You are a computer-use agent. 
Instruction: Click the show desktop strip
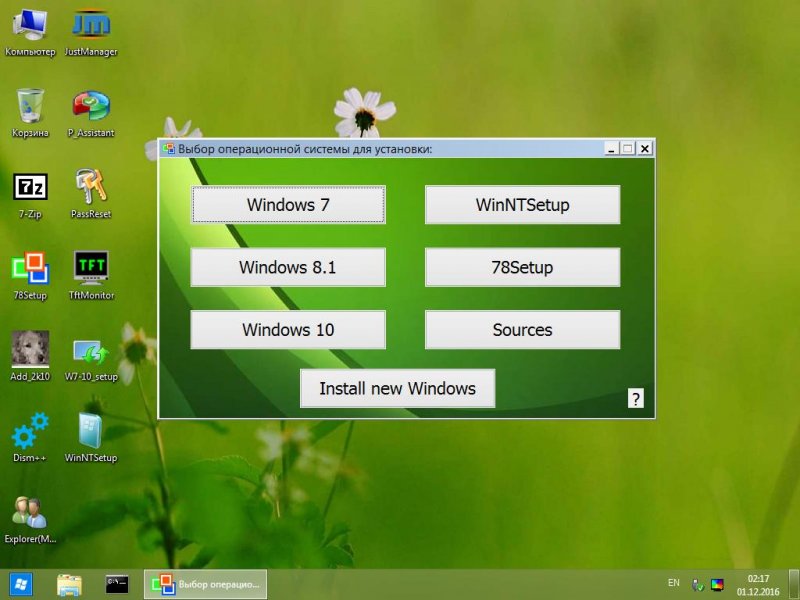pos(794,585)
